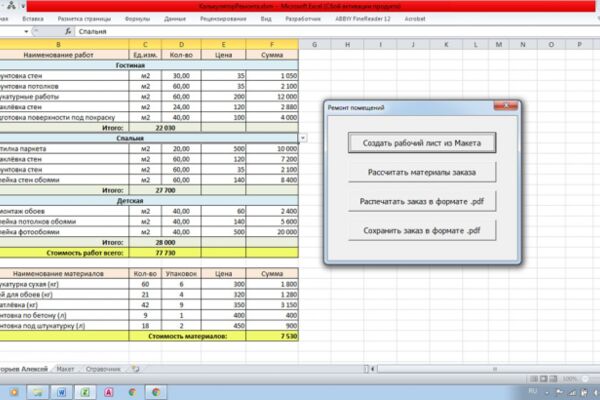Select Page Layout view in status bar
The image size is (600, 400).
(543, 379)
